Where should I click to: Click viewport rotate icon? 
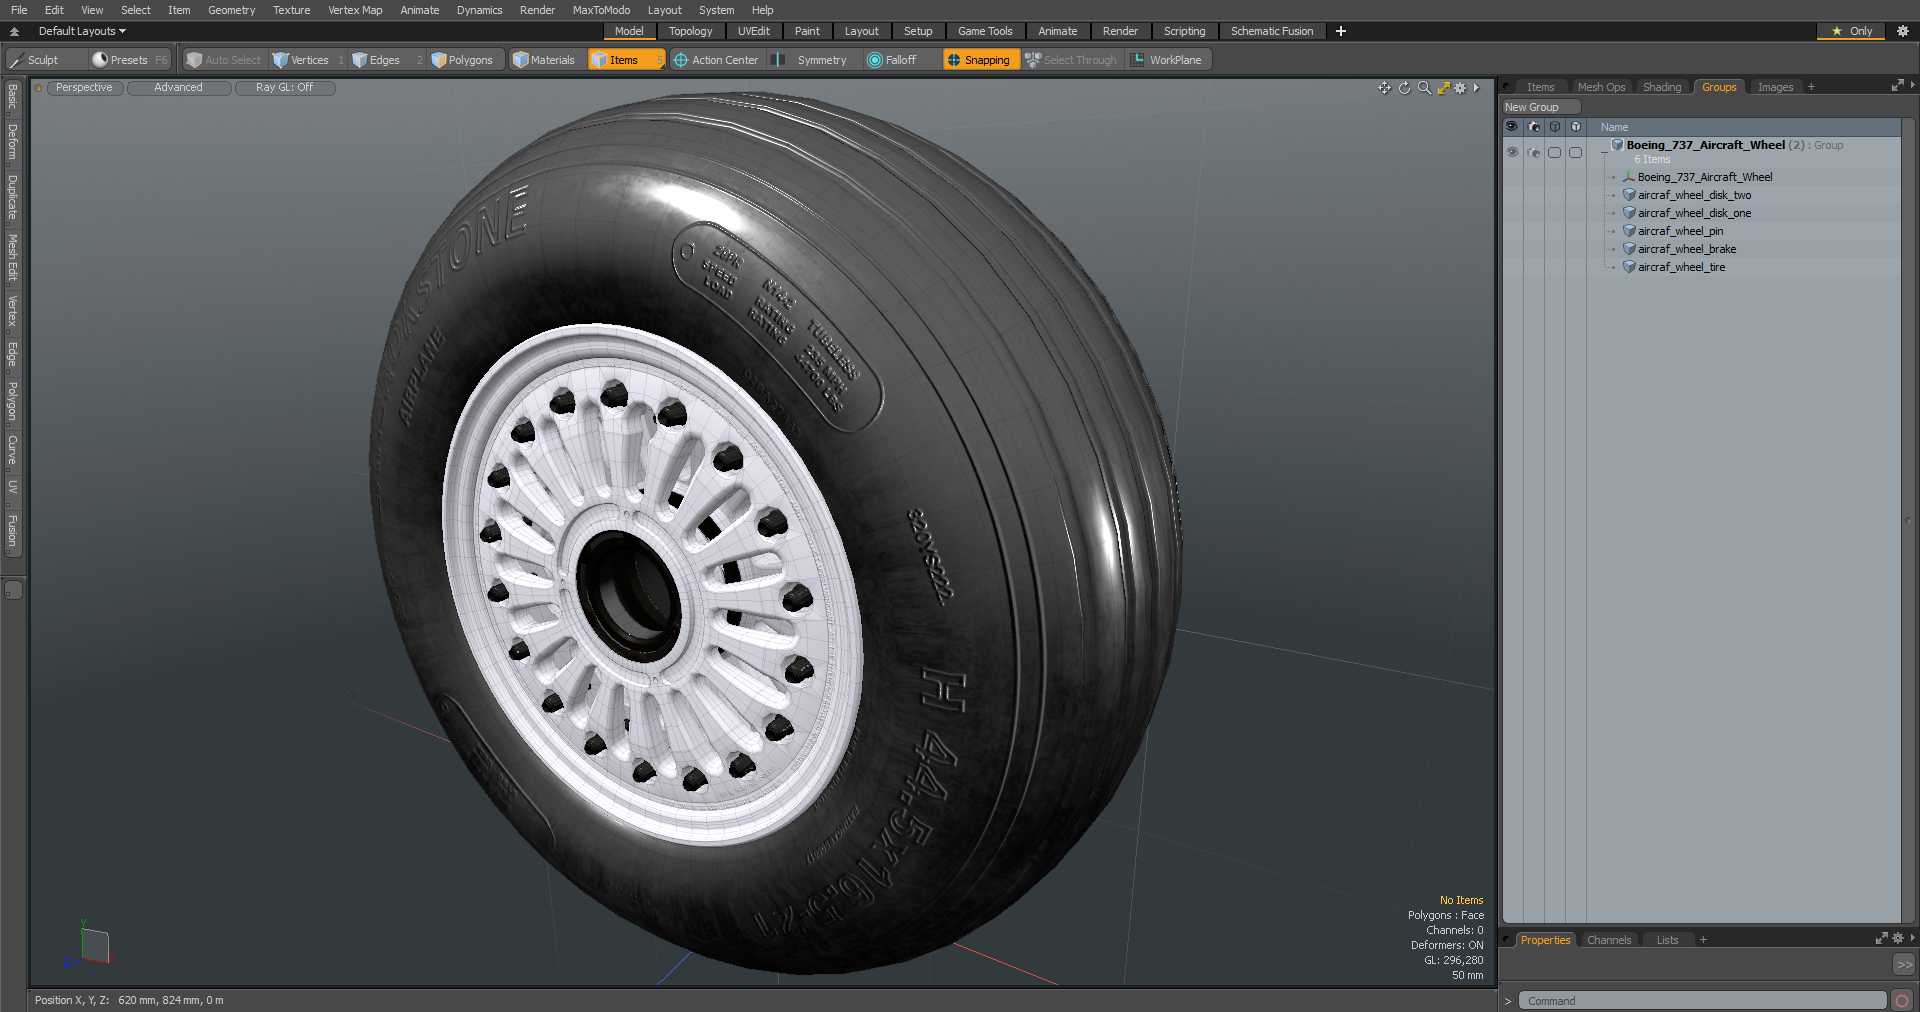(x=1404, y=88)
